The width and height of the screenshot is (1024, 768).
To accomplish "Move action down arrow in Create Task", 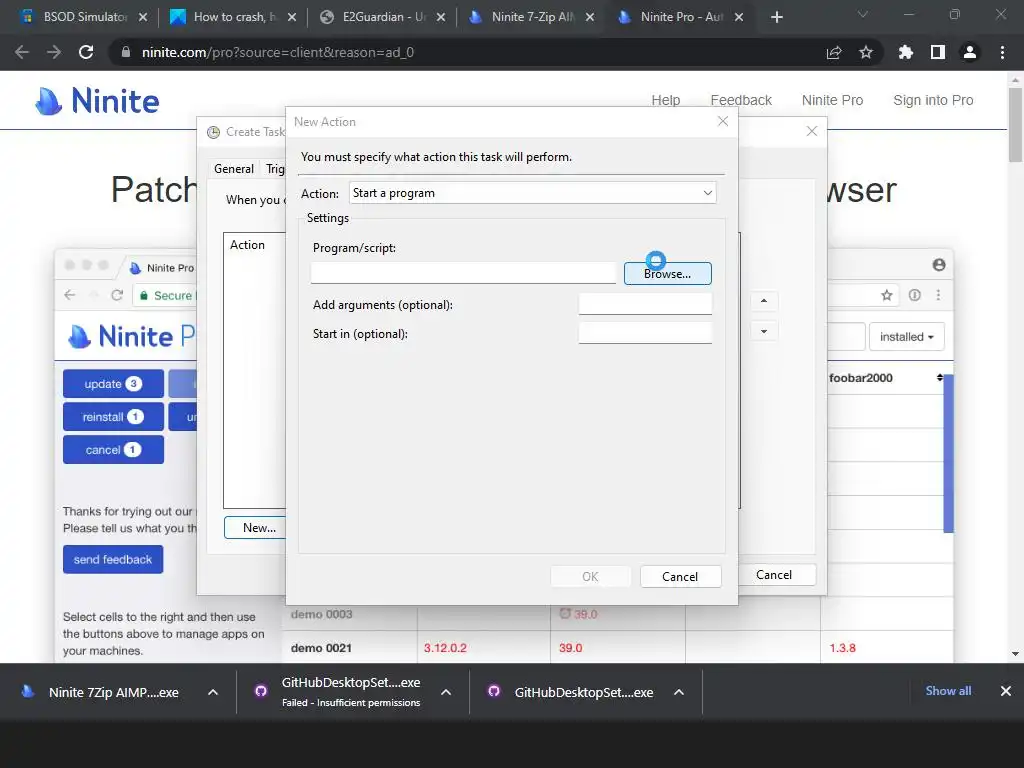I will tap(763, 332).
